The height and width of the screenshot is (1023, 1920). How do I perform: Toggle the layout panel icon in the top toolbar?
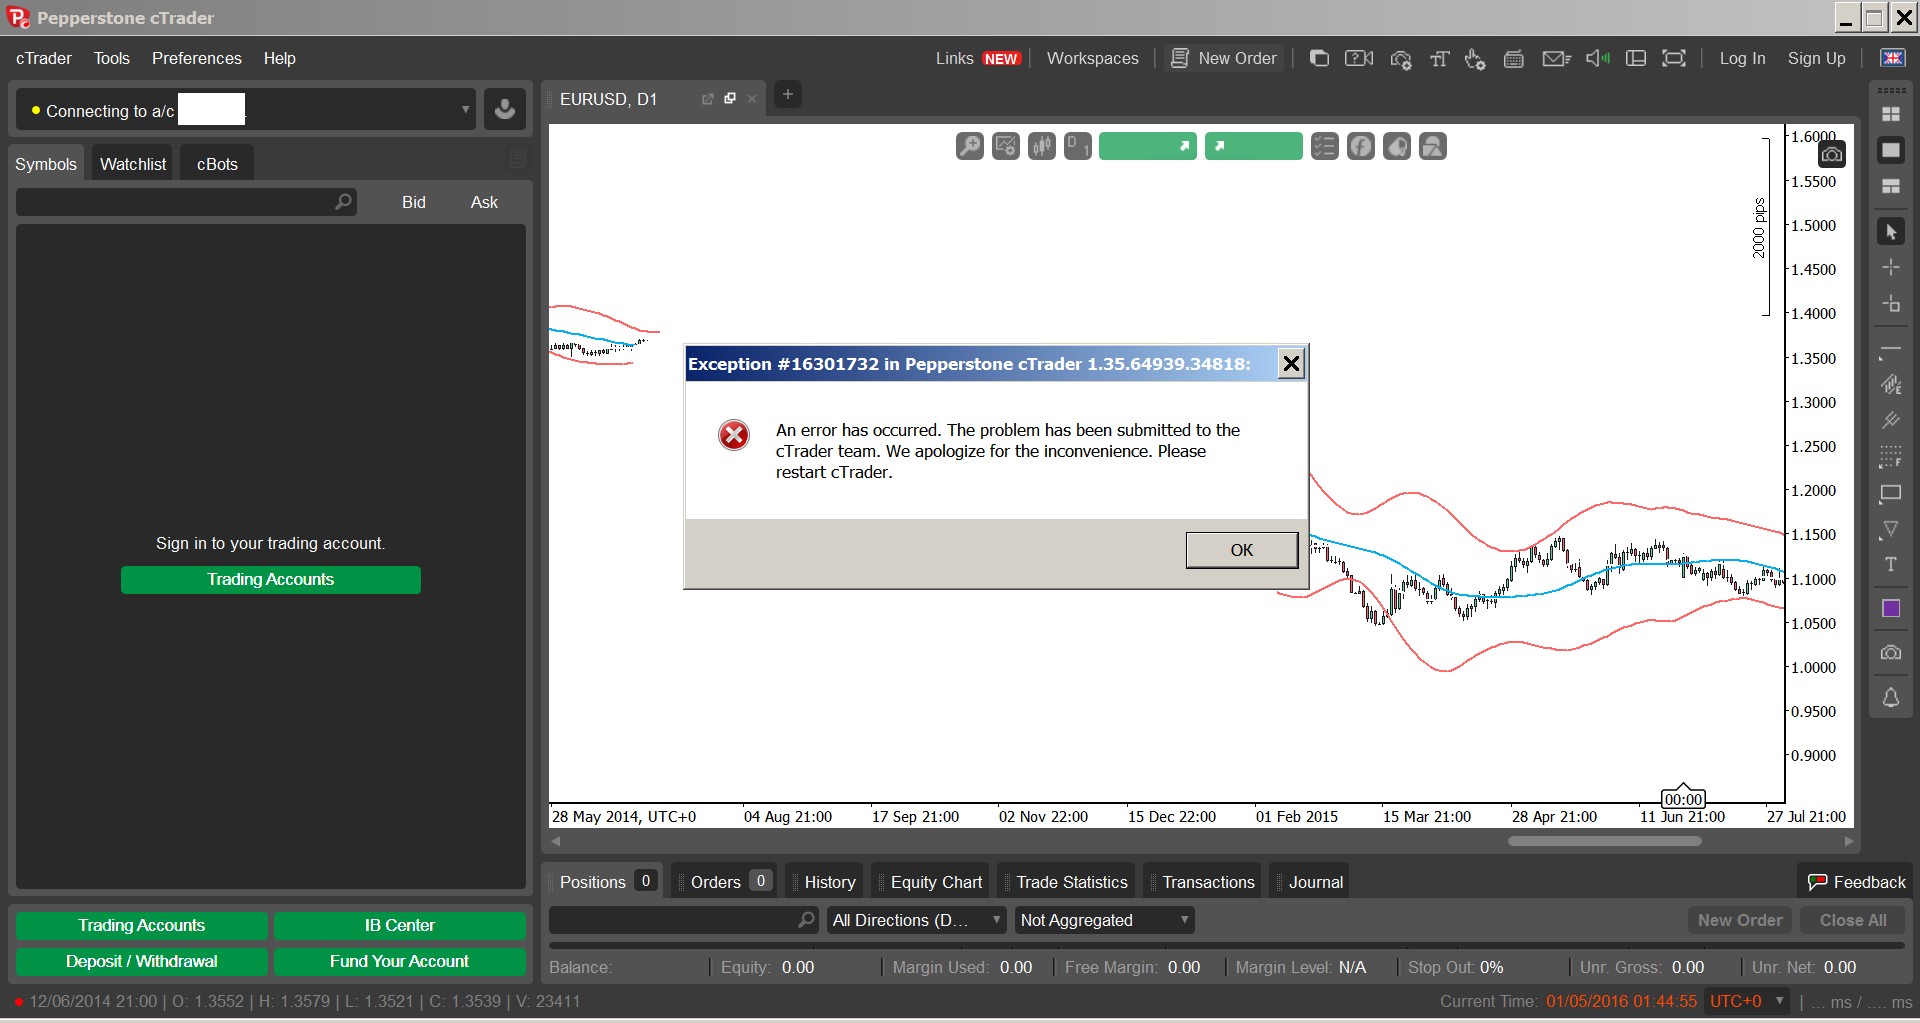pos(1636,59)
